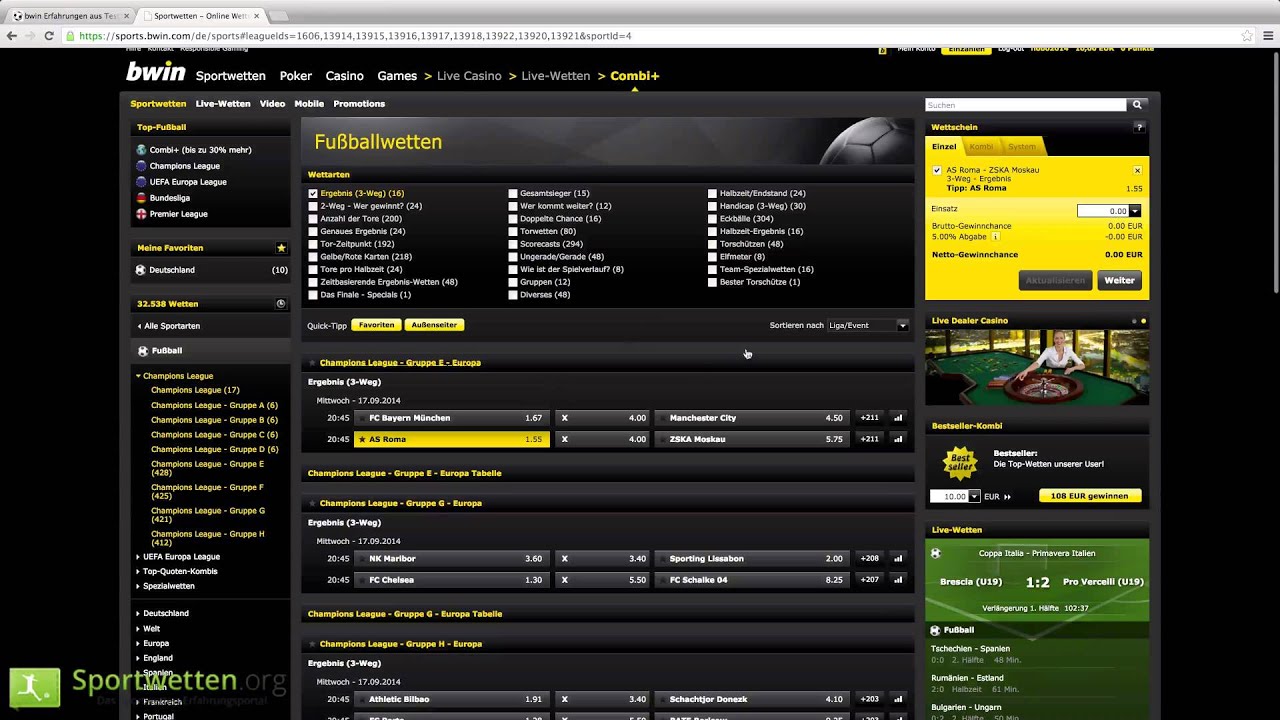The height and width of the screenshot is (720, 1280).
Task: Click +211 more bets for Bayern München
Action: [869, 418]
